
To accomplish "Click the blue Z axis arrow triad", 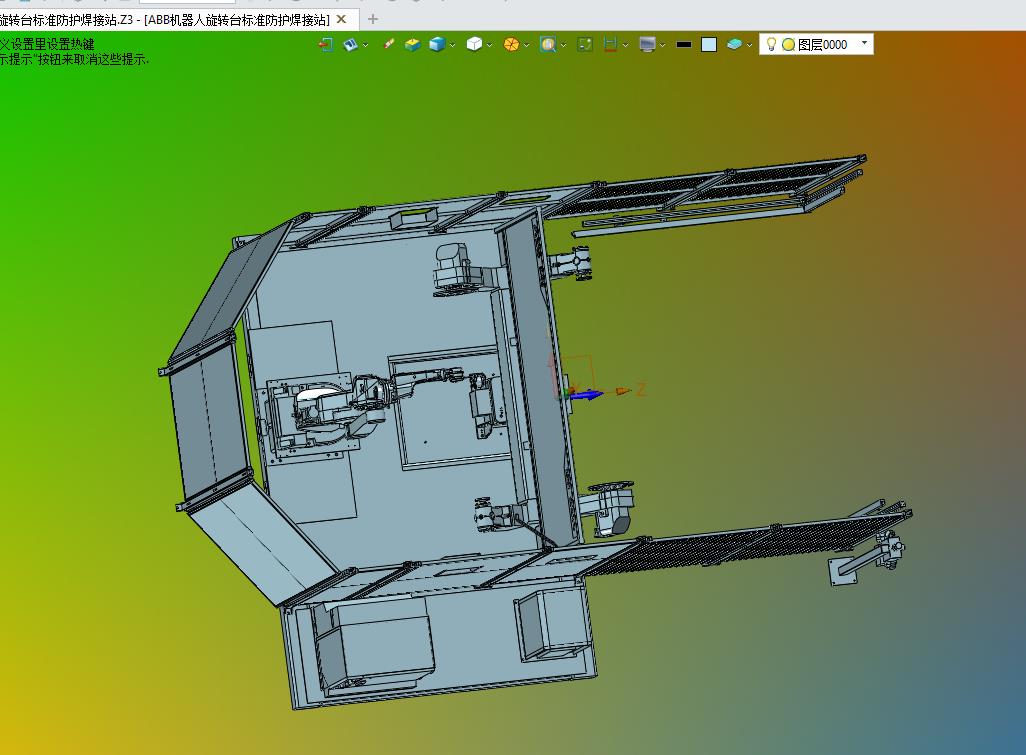I will click(x=587, y=395).
